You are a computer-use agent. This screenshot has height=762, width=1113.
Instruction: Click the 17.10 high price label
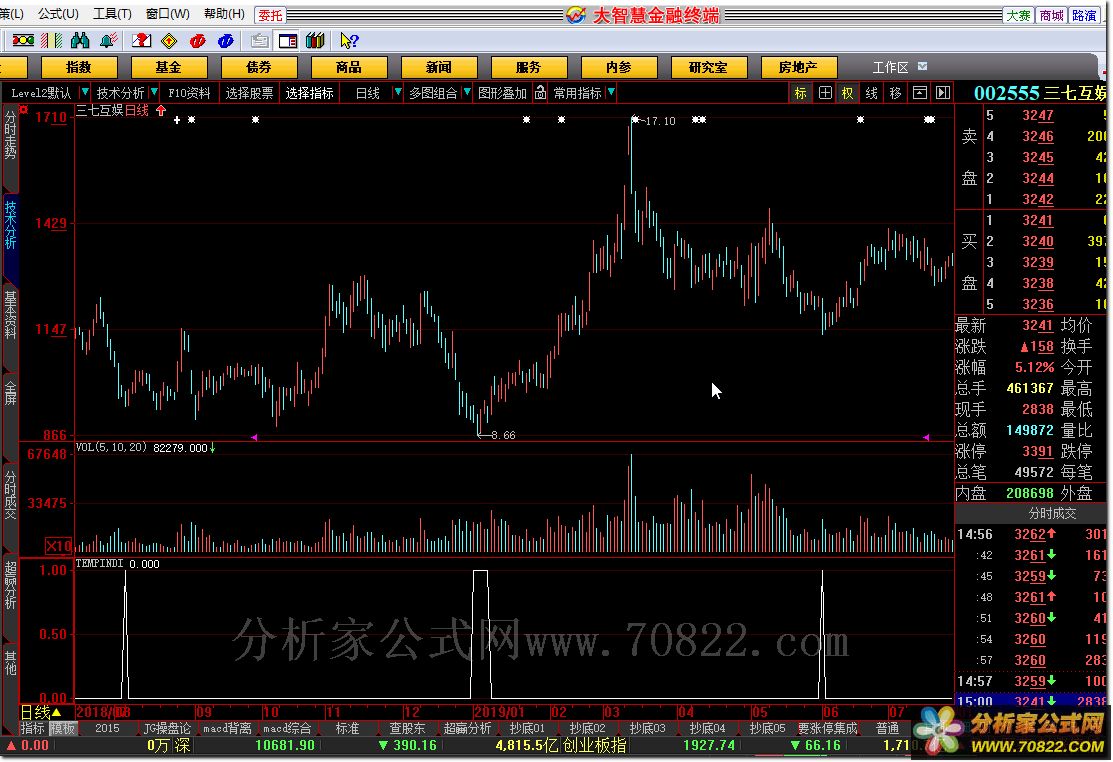[659, 121]
